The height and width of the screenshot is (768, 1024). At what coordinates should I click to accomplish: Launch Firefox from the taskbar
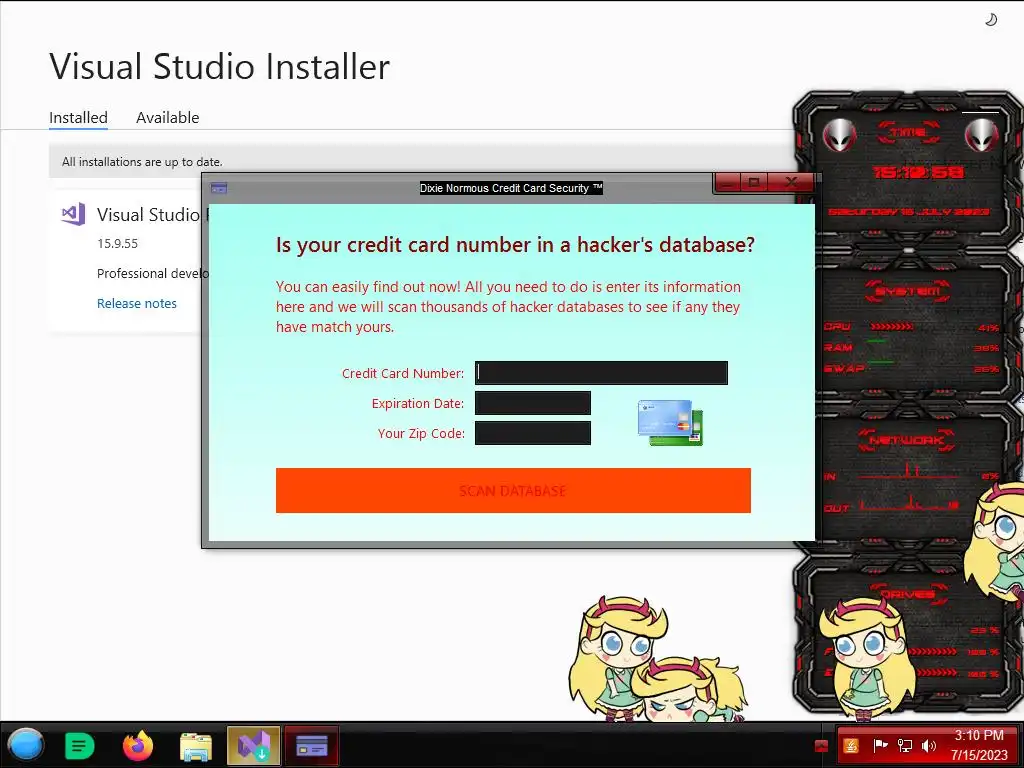click(138, 746)
